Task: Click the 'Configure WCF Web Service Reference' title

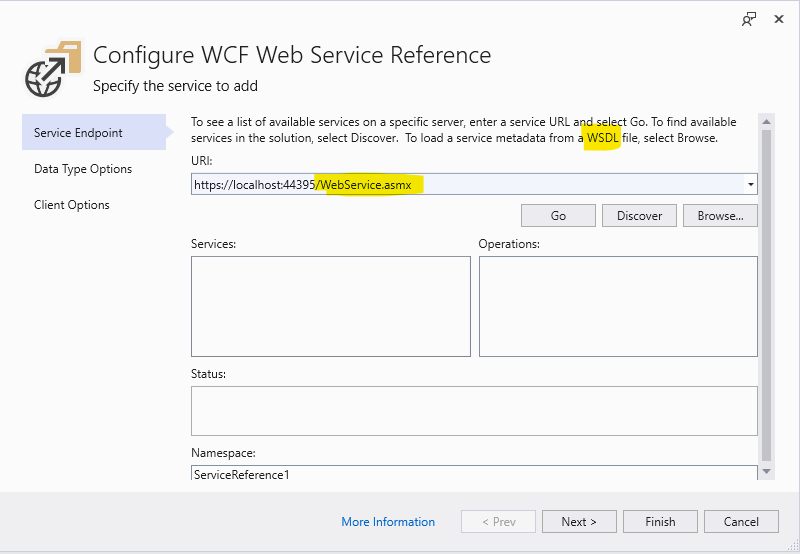Action: tap(292, 55)
